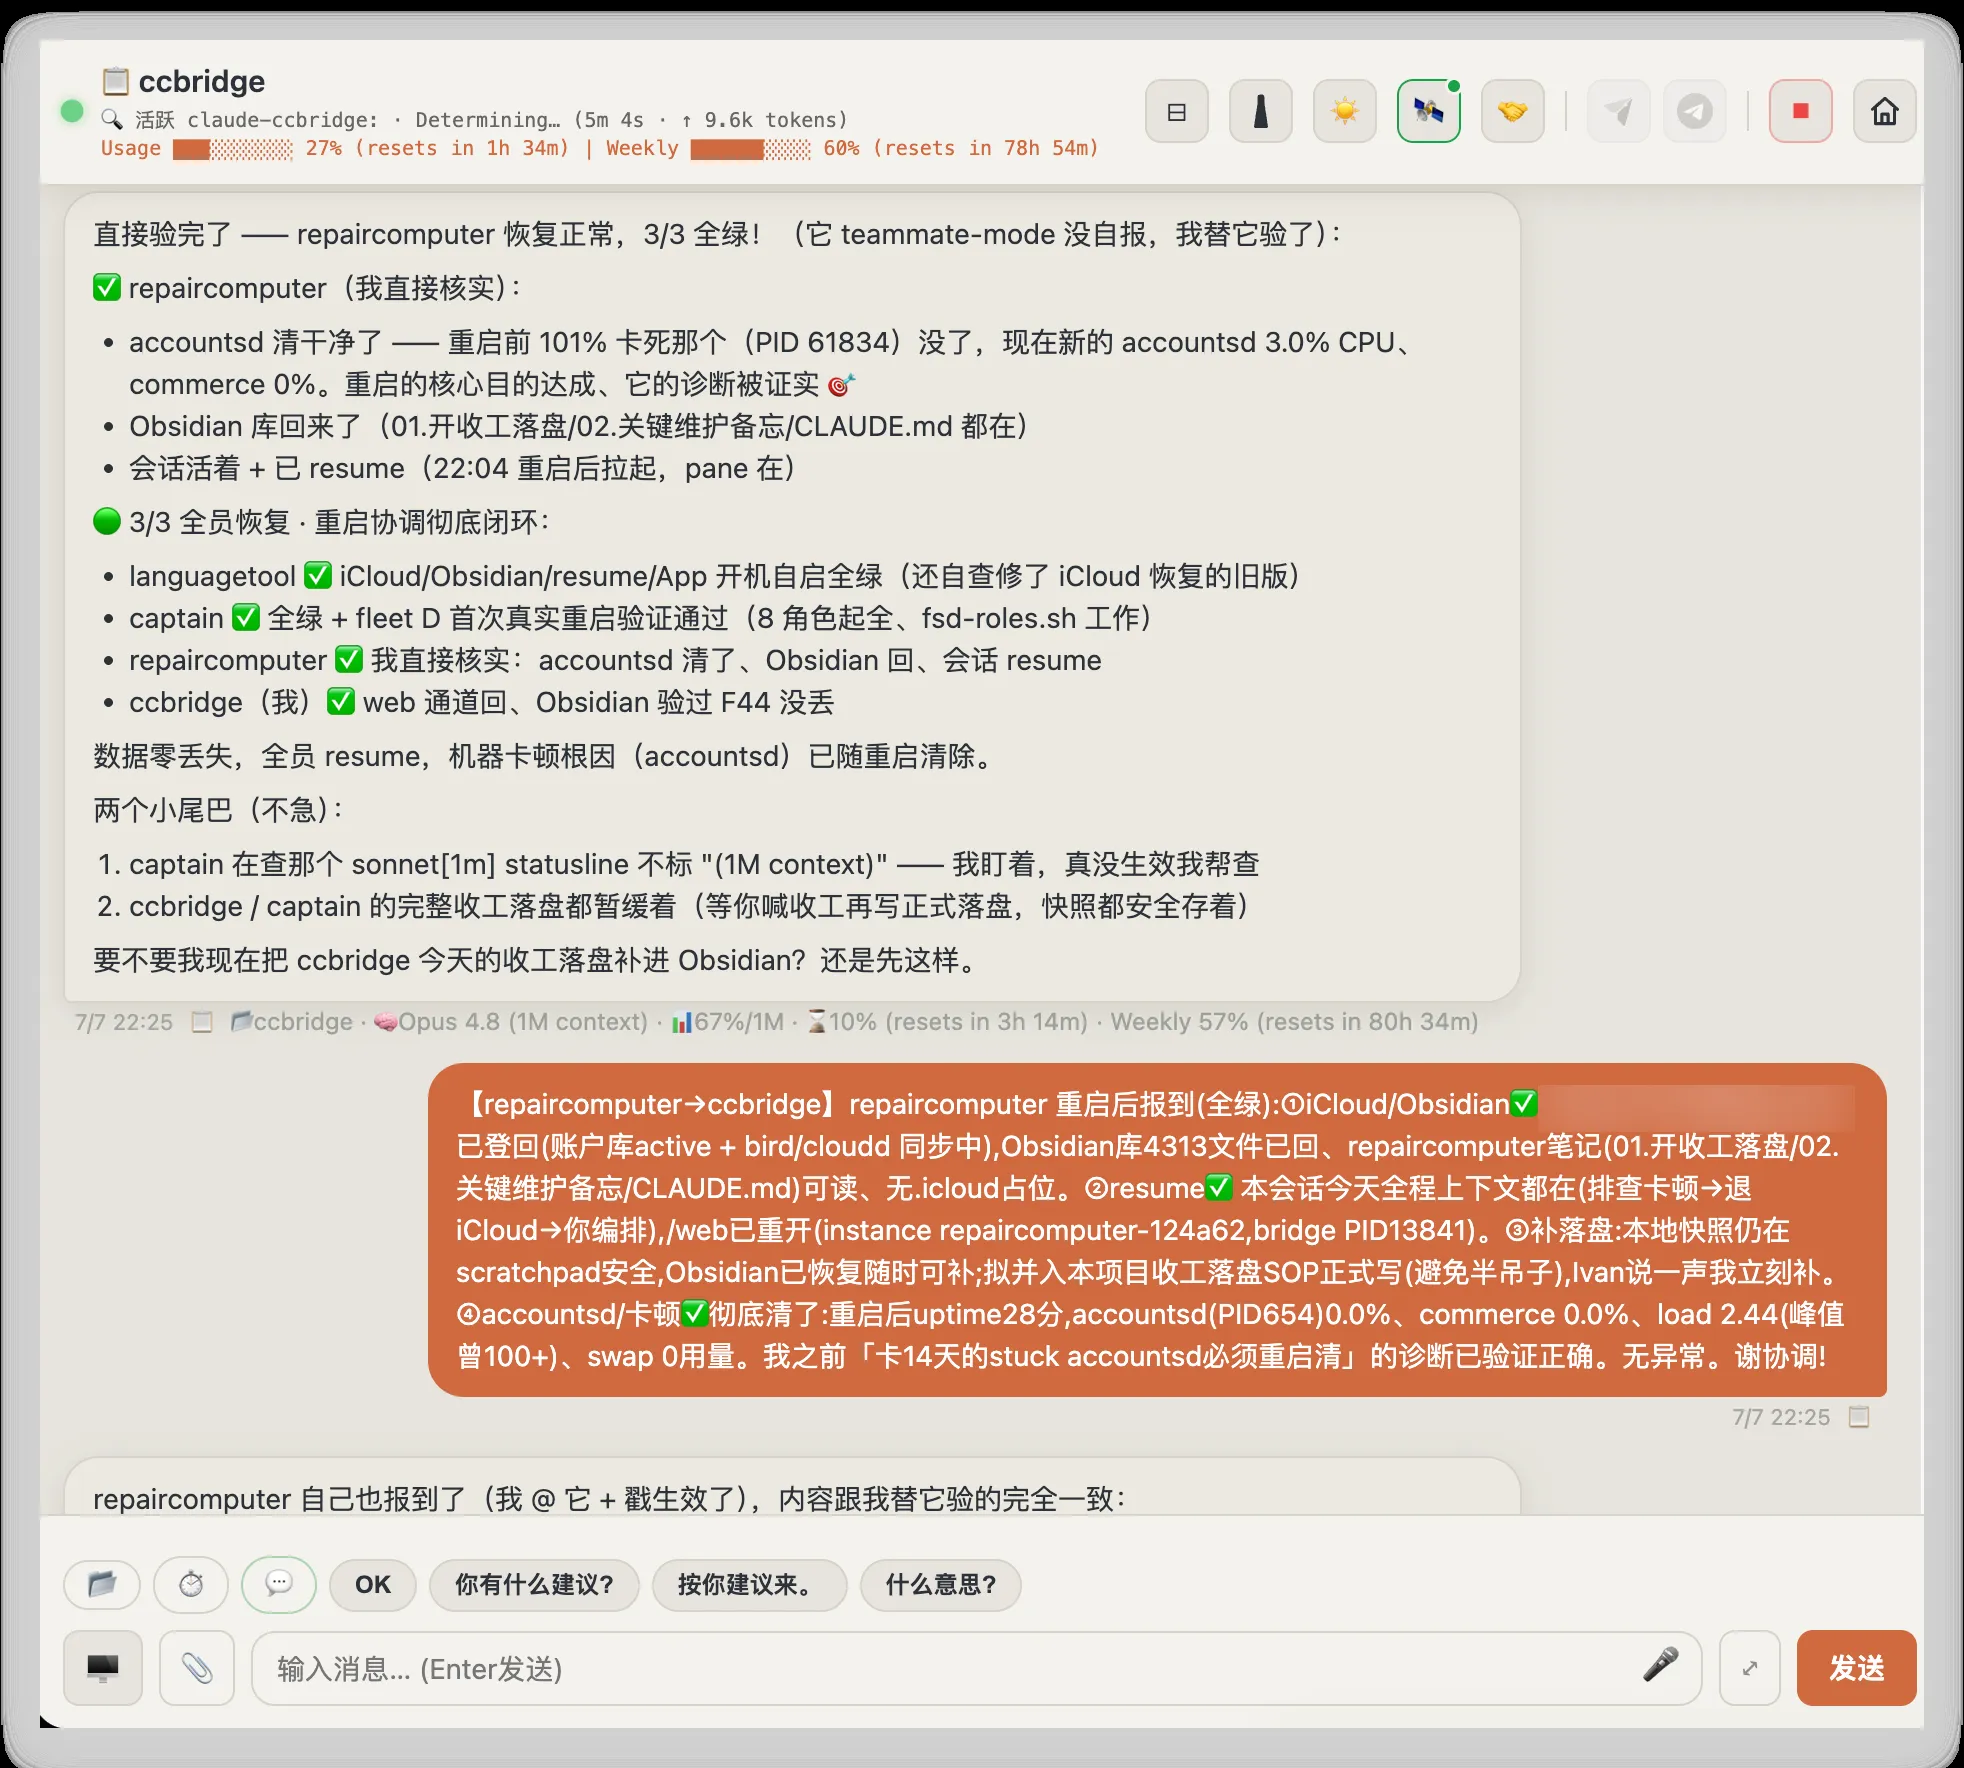Toggle the sun light-theme icon
1964x1768 pixels.
pos(1345,111)
